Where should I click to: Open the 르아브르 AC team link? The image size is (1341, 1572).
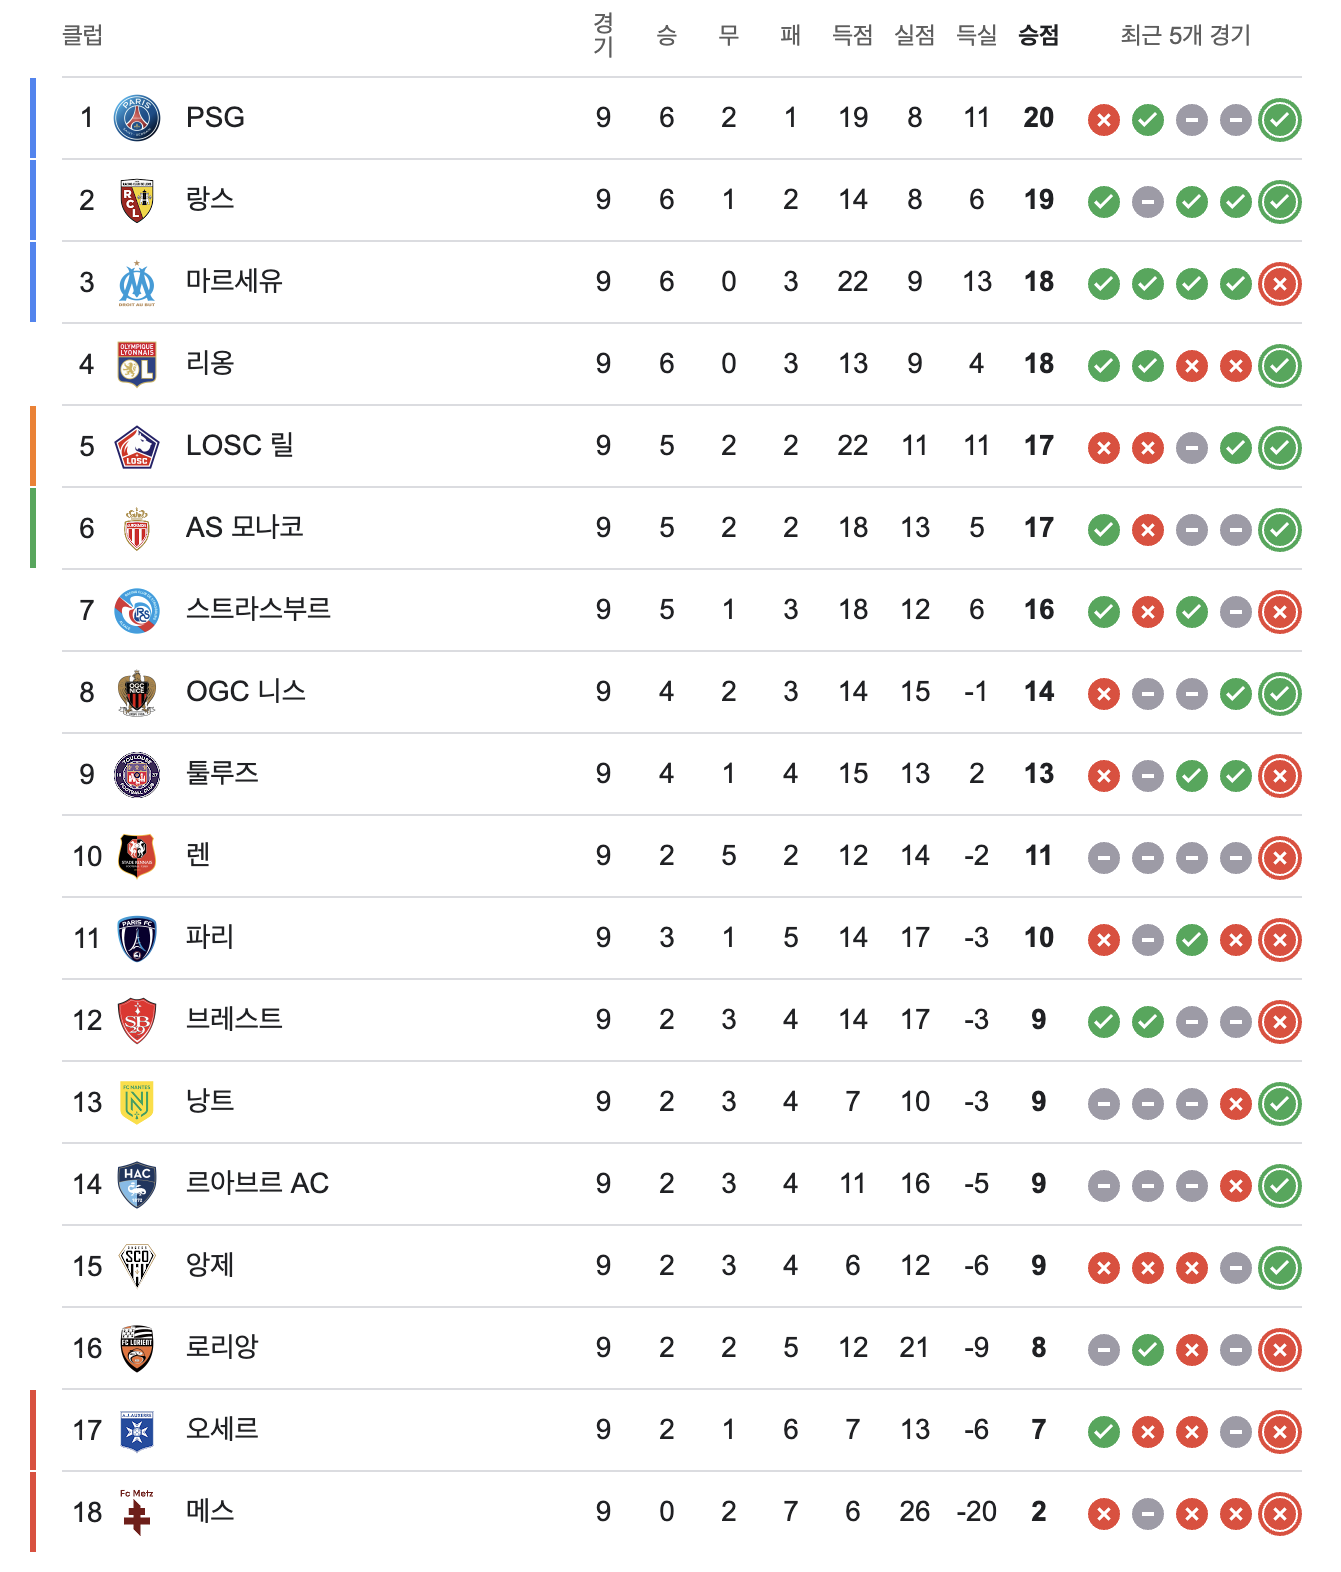click(257, 1184)
